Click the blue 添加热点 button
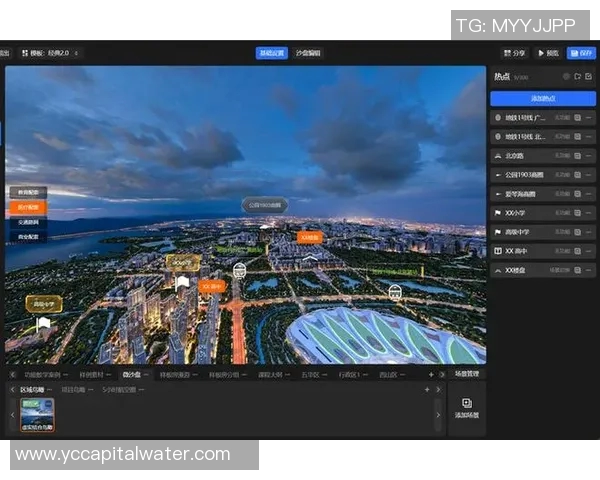Image resolution: width=600 pixels, height=480 pixels. pos(543,98)
